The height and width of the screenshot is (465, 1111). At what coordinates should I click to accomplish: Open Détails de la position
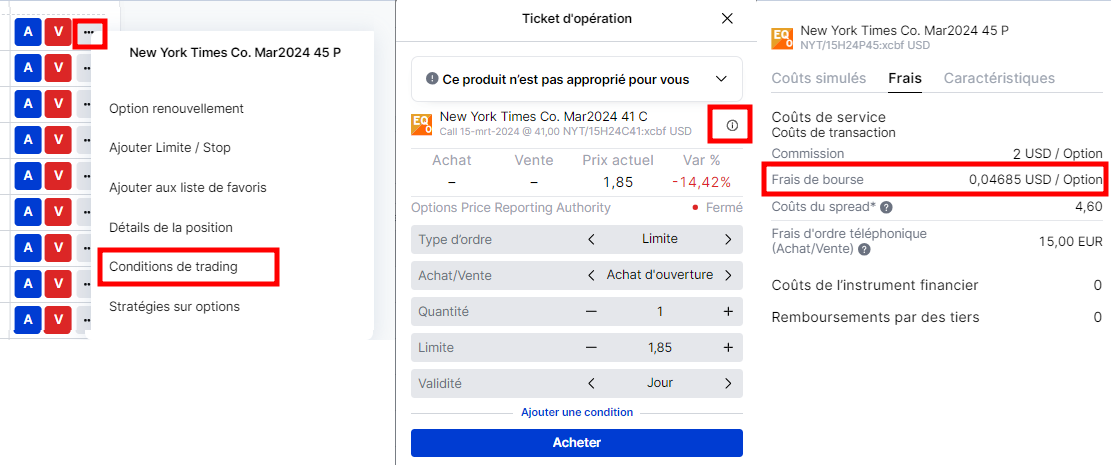point(171,228)
